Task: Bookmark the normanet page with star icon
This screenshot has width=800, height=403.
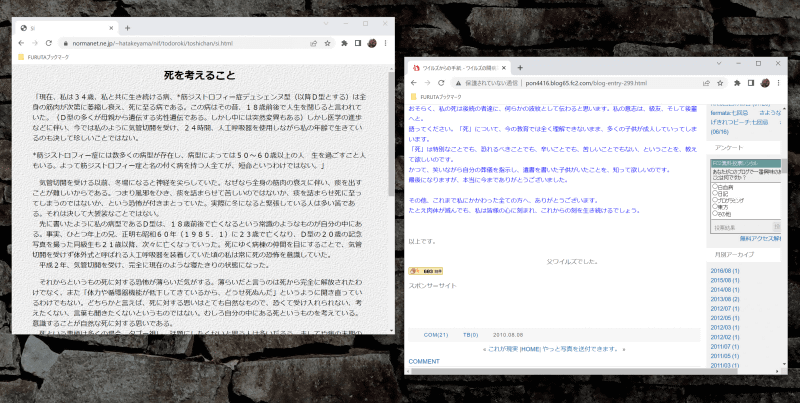Action: point(328,44)
